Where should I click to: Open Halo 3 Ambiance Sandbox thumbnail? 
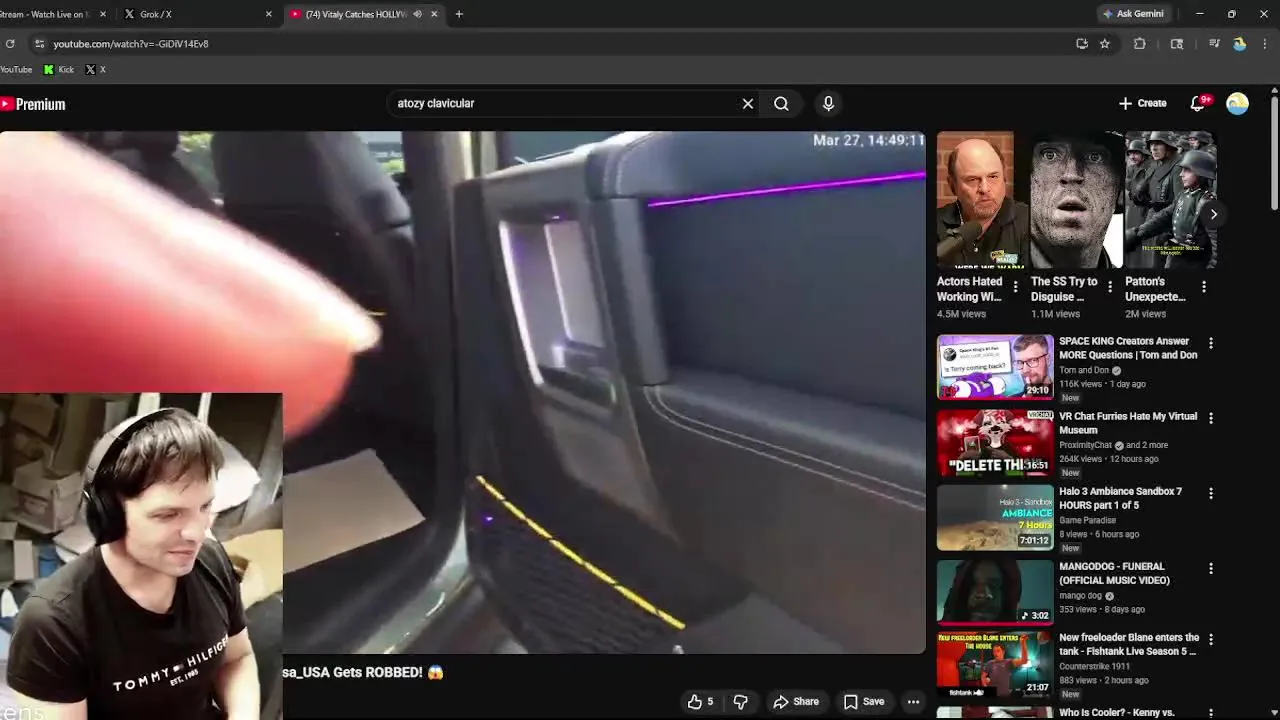tap(995, 518)
